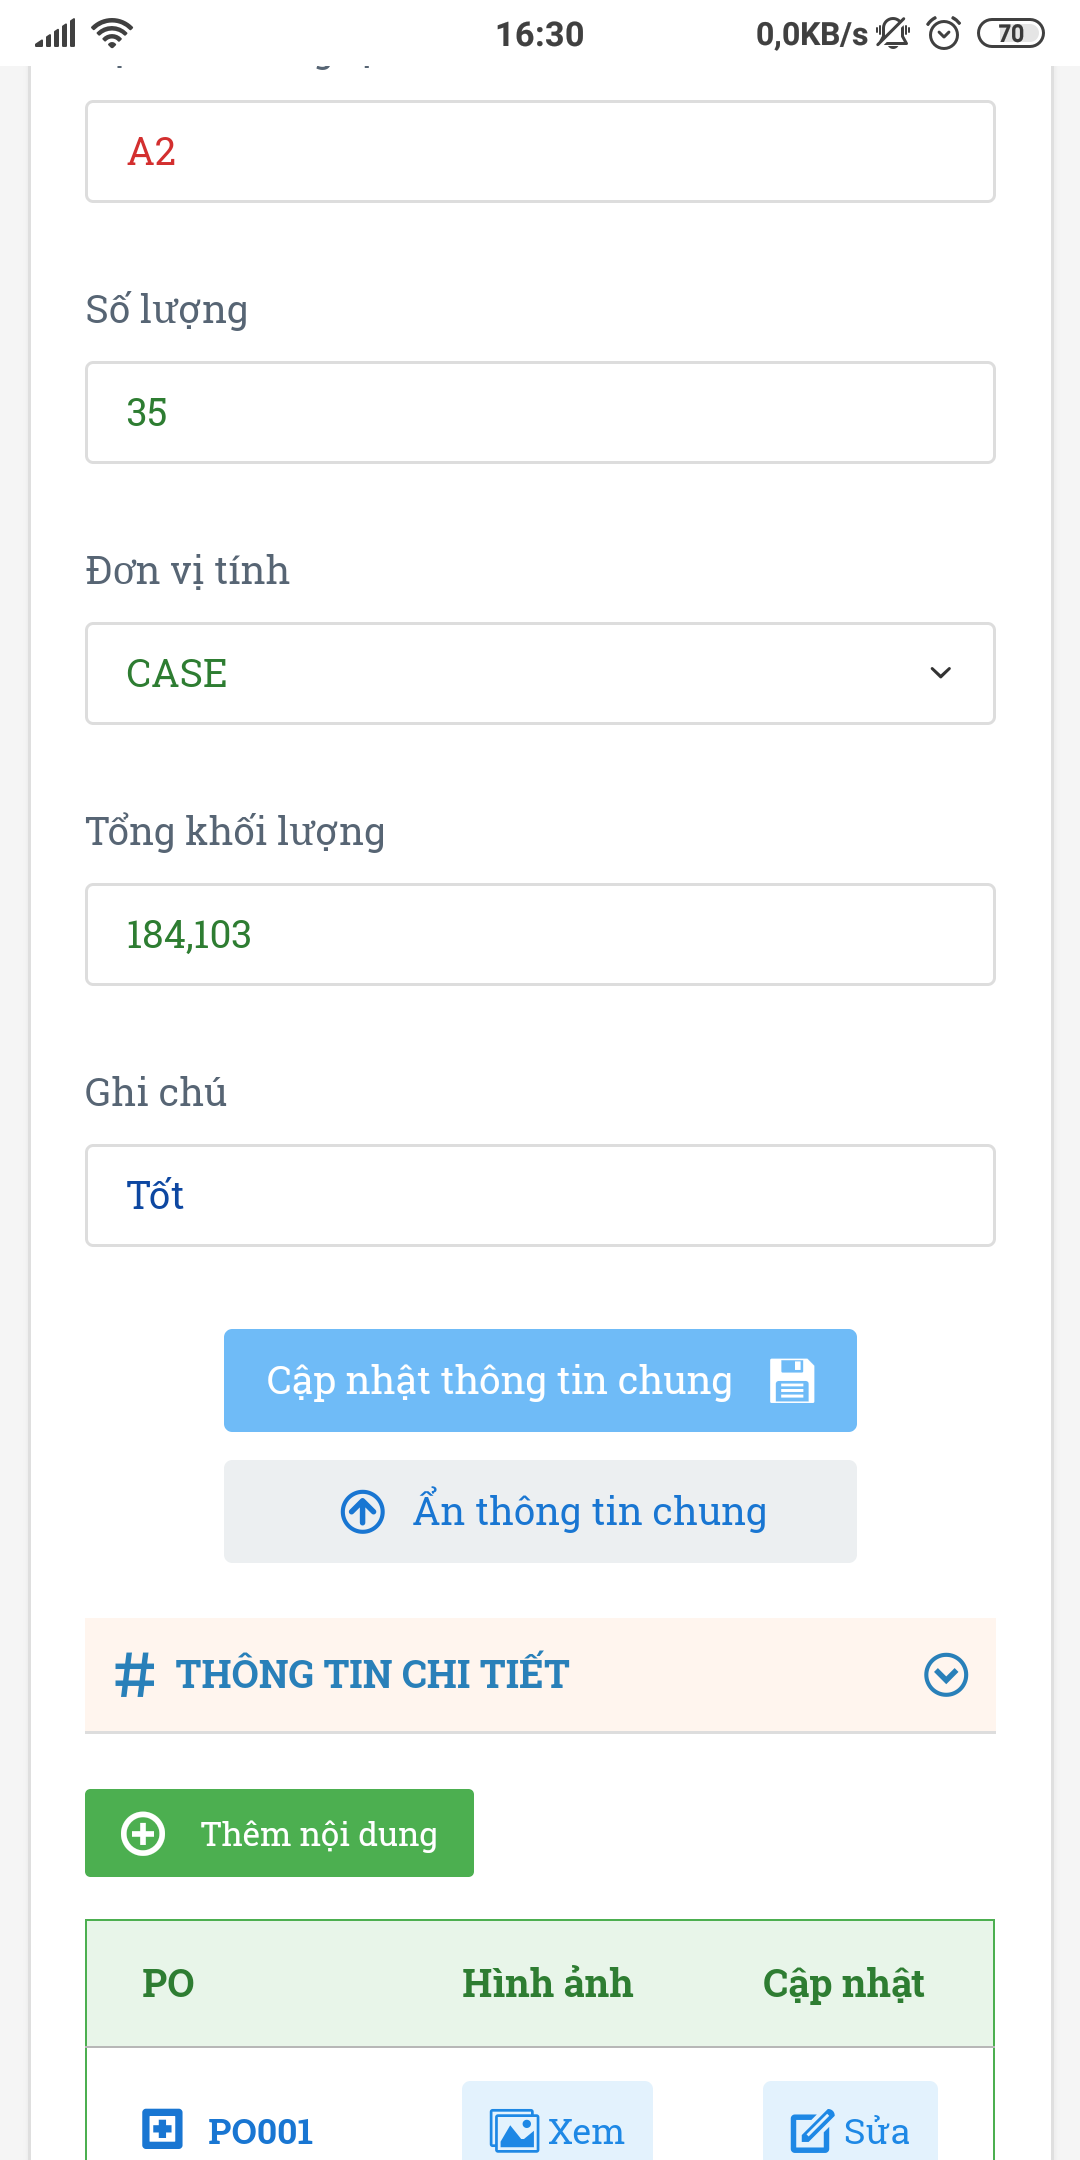Open the PO001 link in table

(x=260, y=2131)
